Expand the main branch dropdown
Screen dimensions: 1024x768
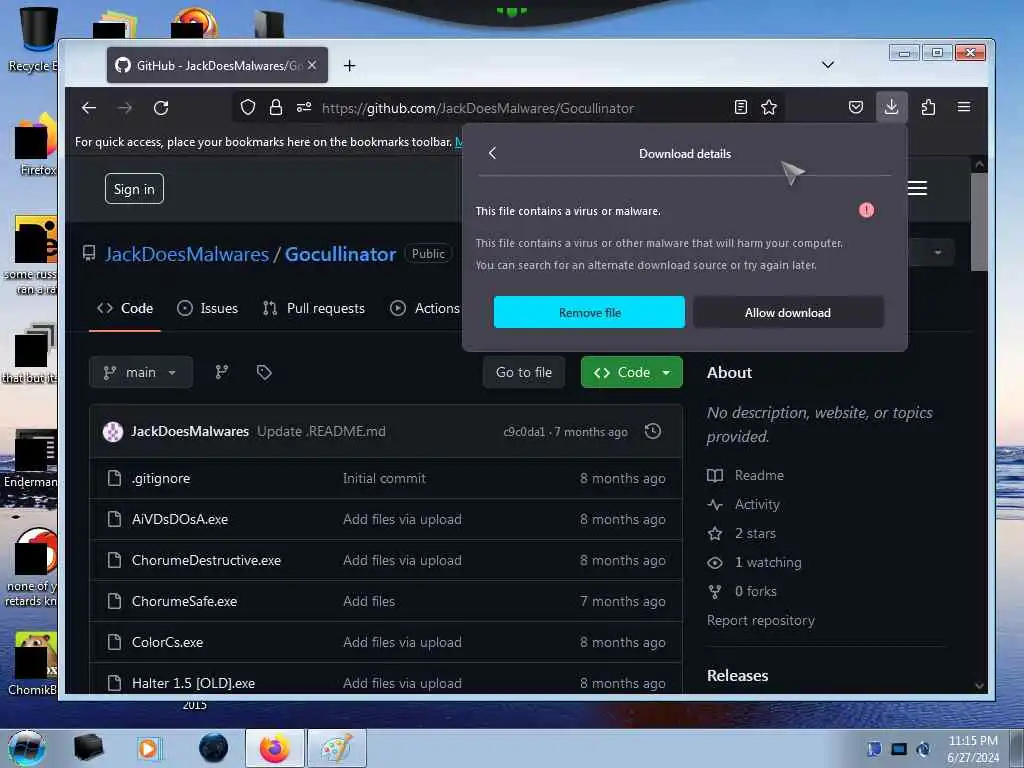coord(140,372)
